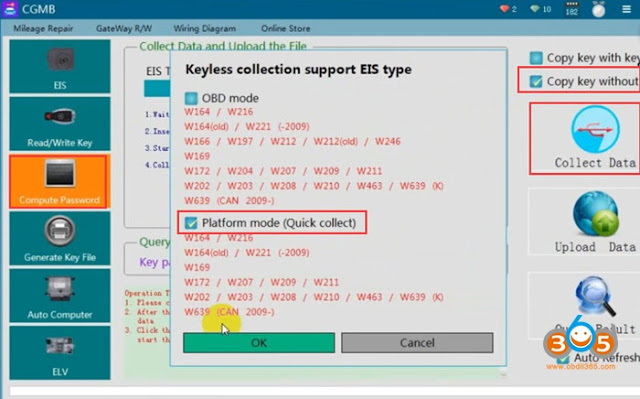
Task: Click the W172 / W204 / W207 line under OBD mode
Action: 283,171
